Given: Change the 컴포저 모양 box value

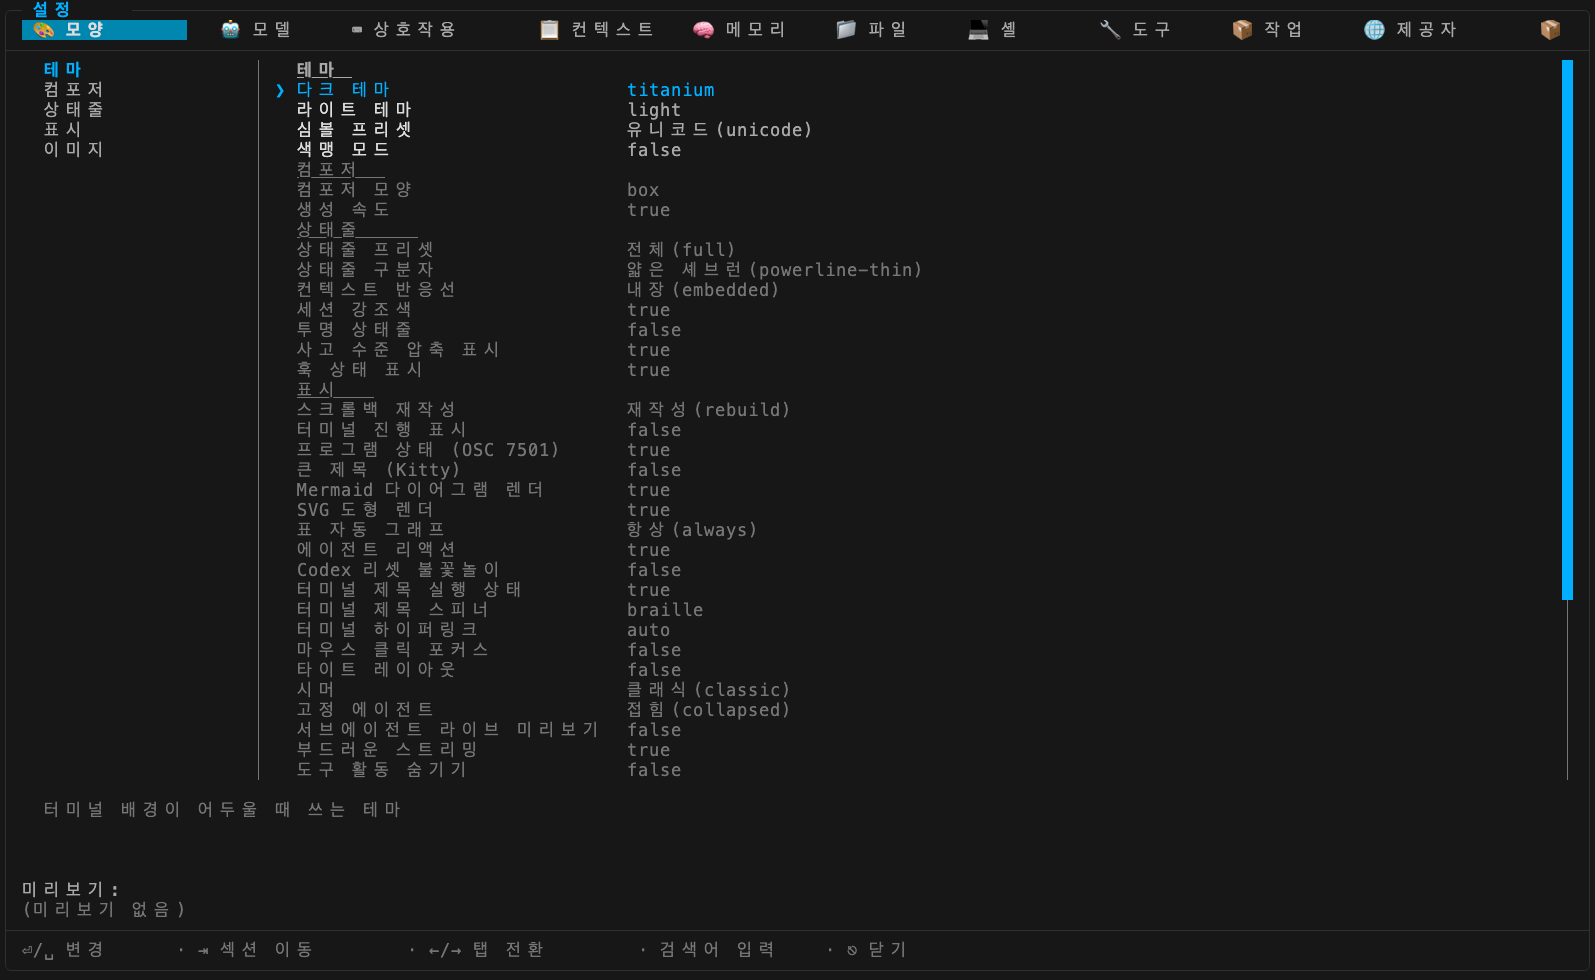Looking at the screenshot, I should coord(643,190).
